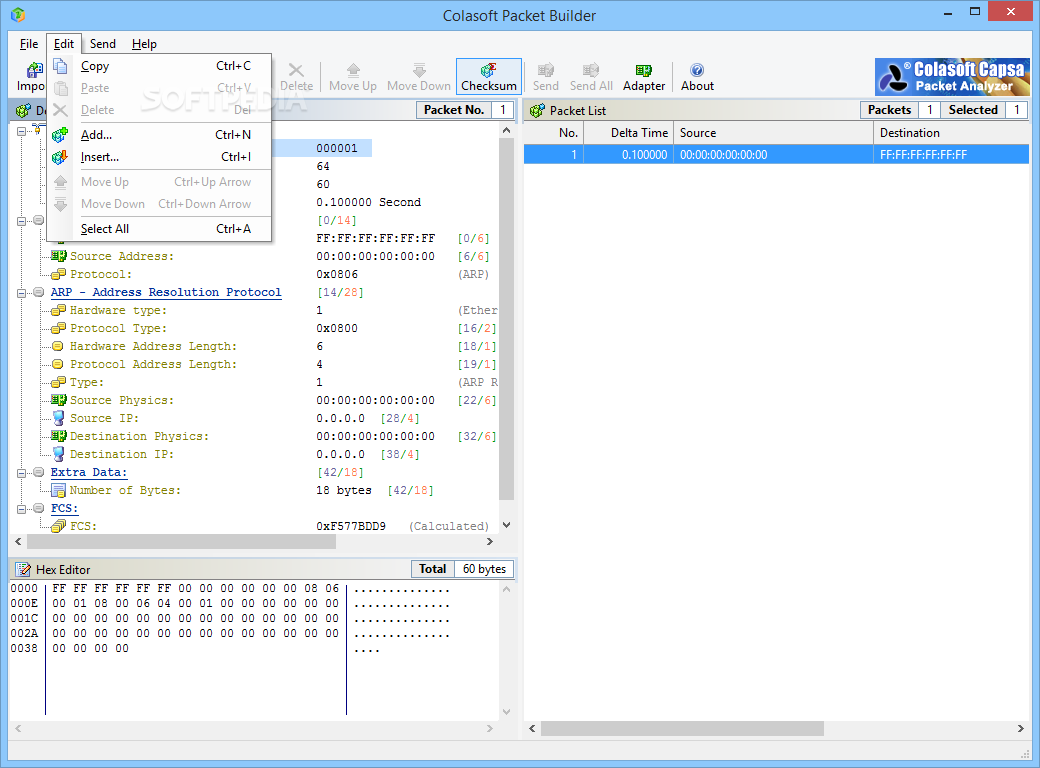
Task: Click the About help icon
Action: (x=697, y=77)
